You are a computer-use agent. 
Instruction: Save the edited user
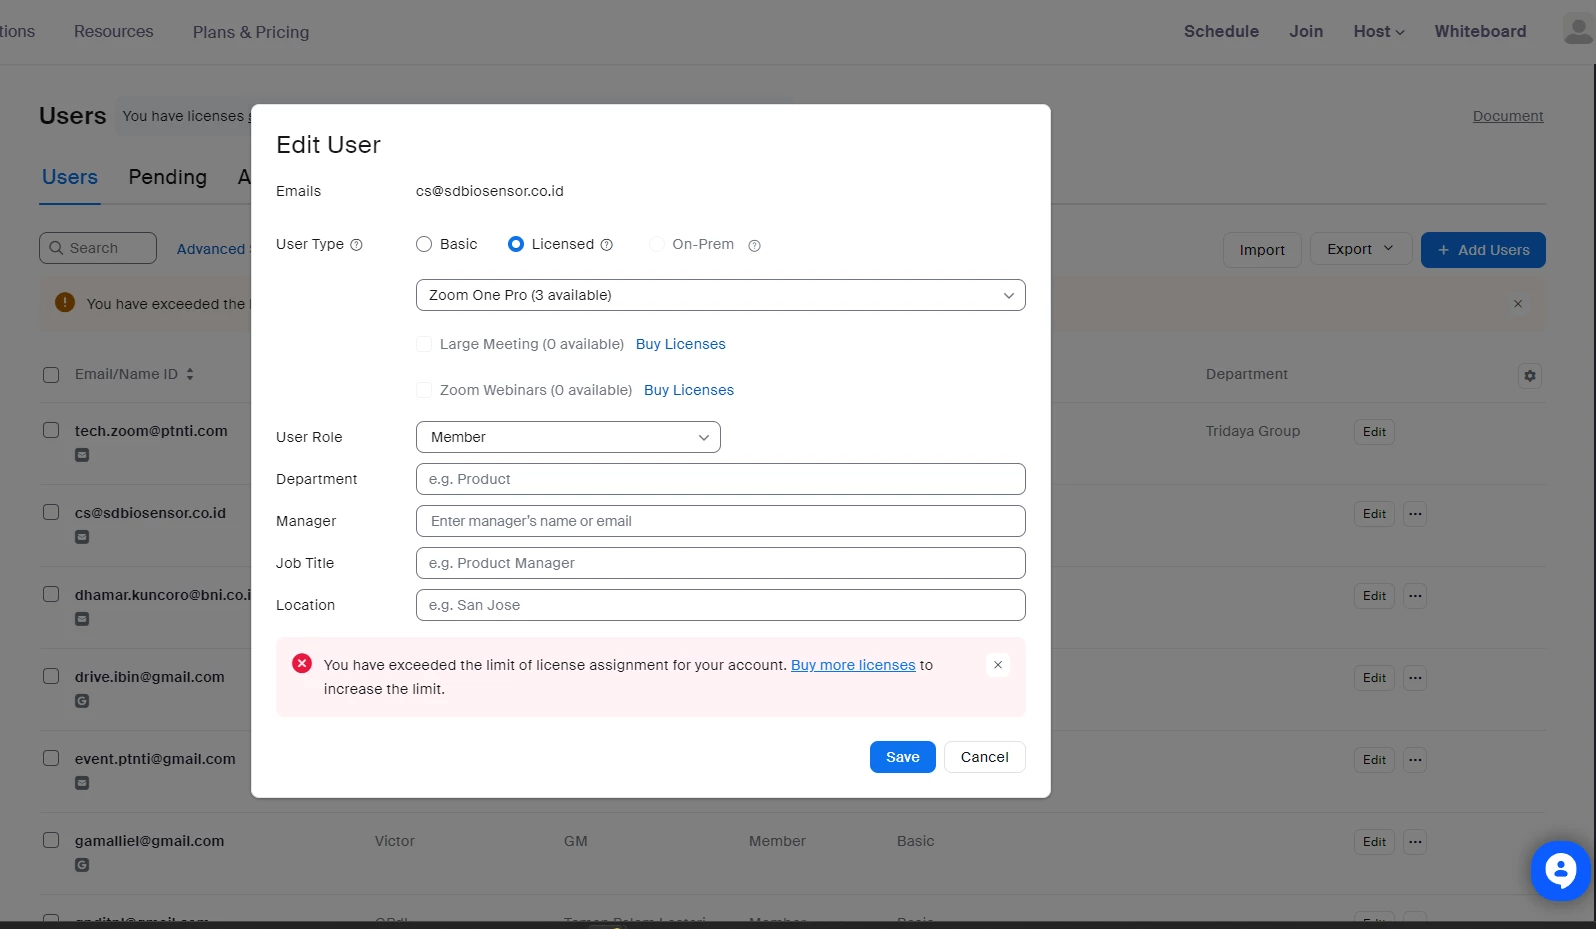coord(903,757)
